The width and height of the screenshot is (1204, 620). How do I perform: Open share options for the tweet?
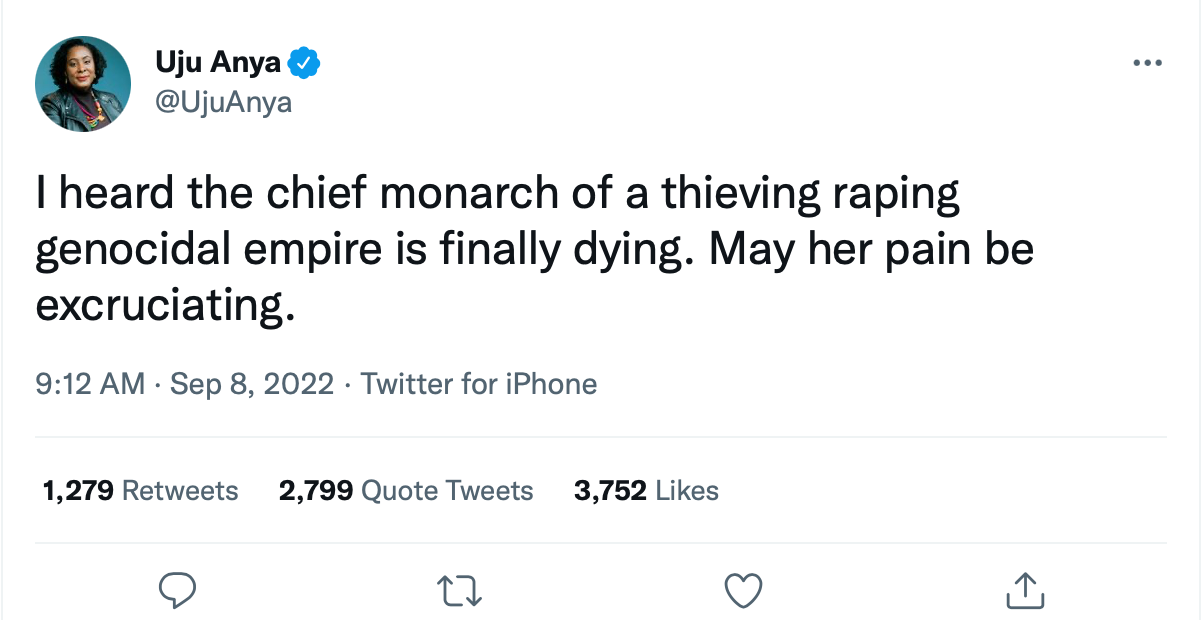coord(1024,591)
